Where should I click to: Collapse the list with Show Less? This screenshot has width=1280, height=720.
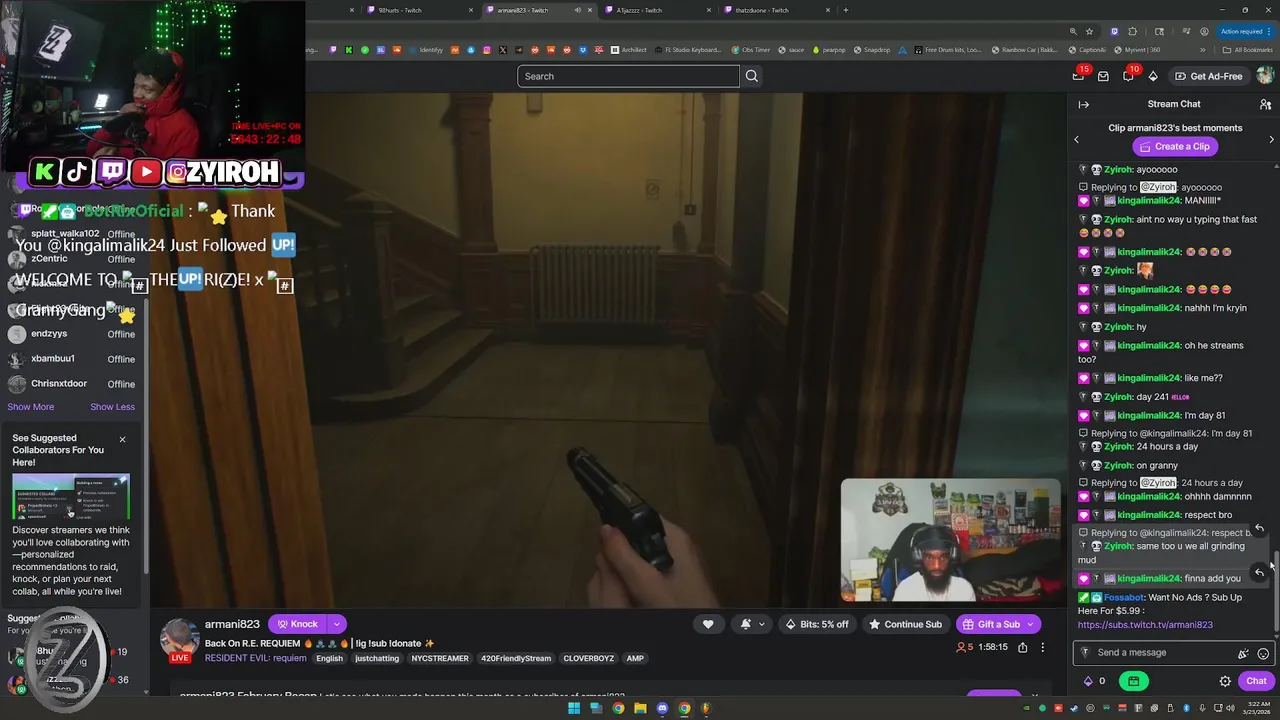pyautogui.click(x=112, y=407)
